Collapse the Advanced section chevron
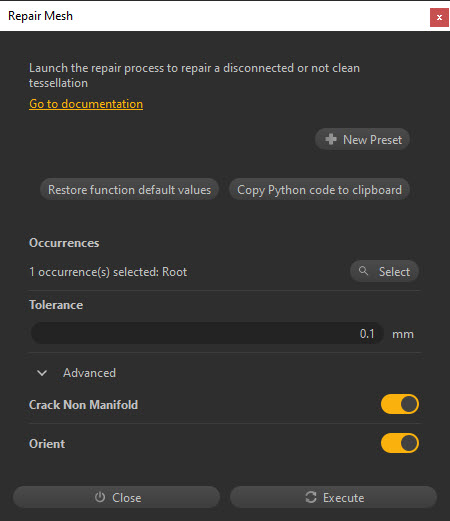Image resolution: width=450 pixels, height=521 pixels. click(x=42, y=373)
